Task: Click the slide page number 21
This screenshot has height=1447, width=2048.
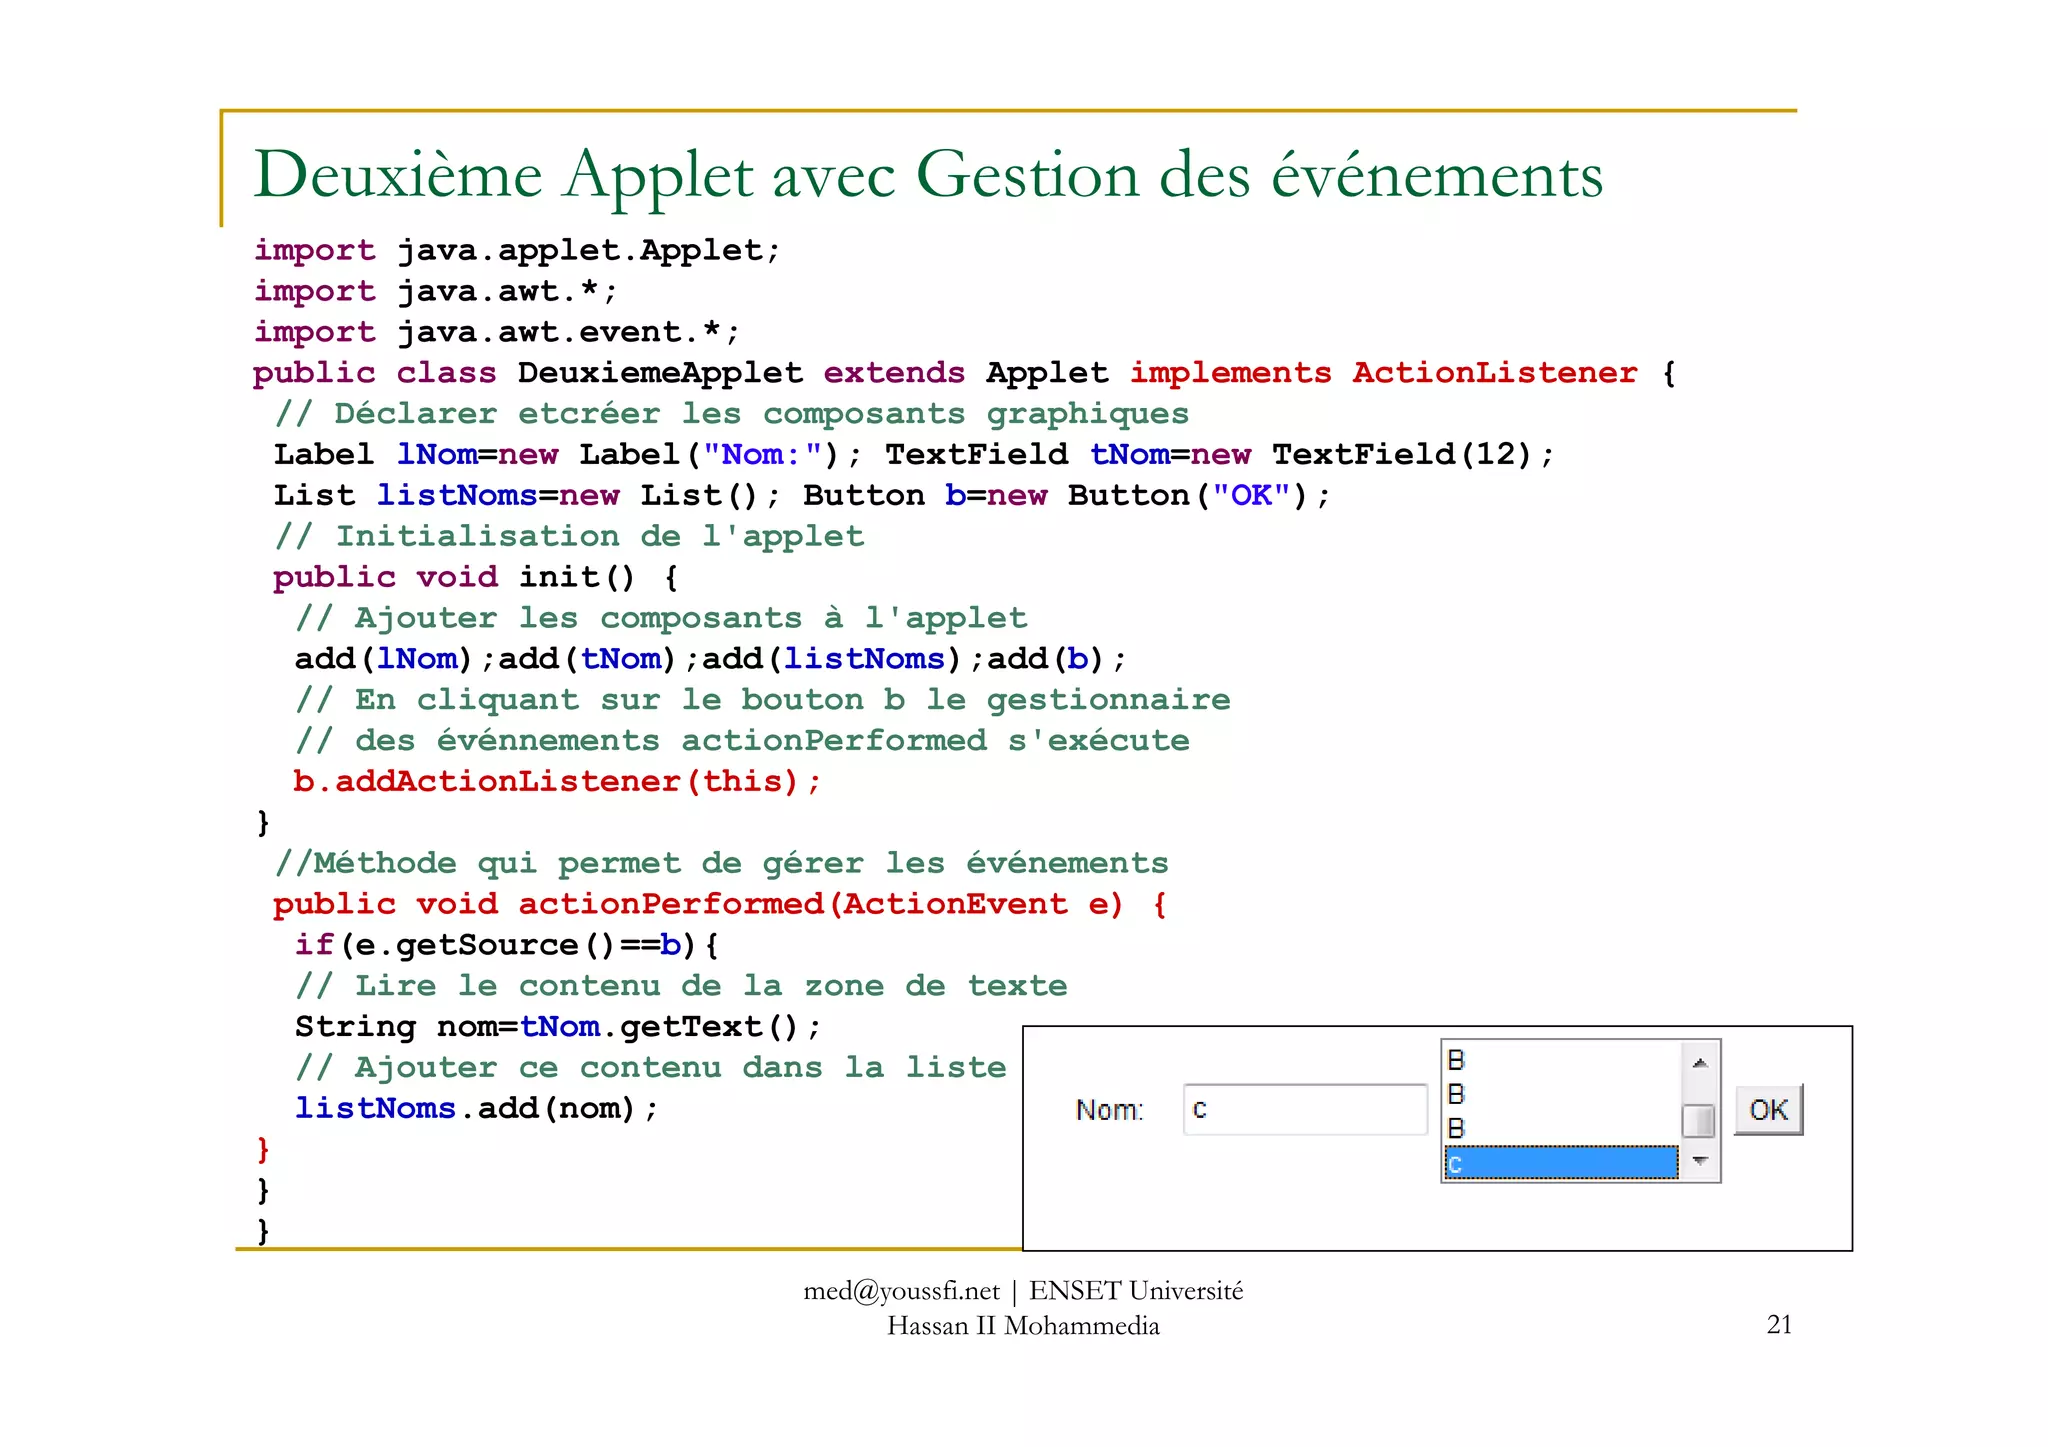Action: (x=1779, y=1324)
